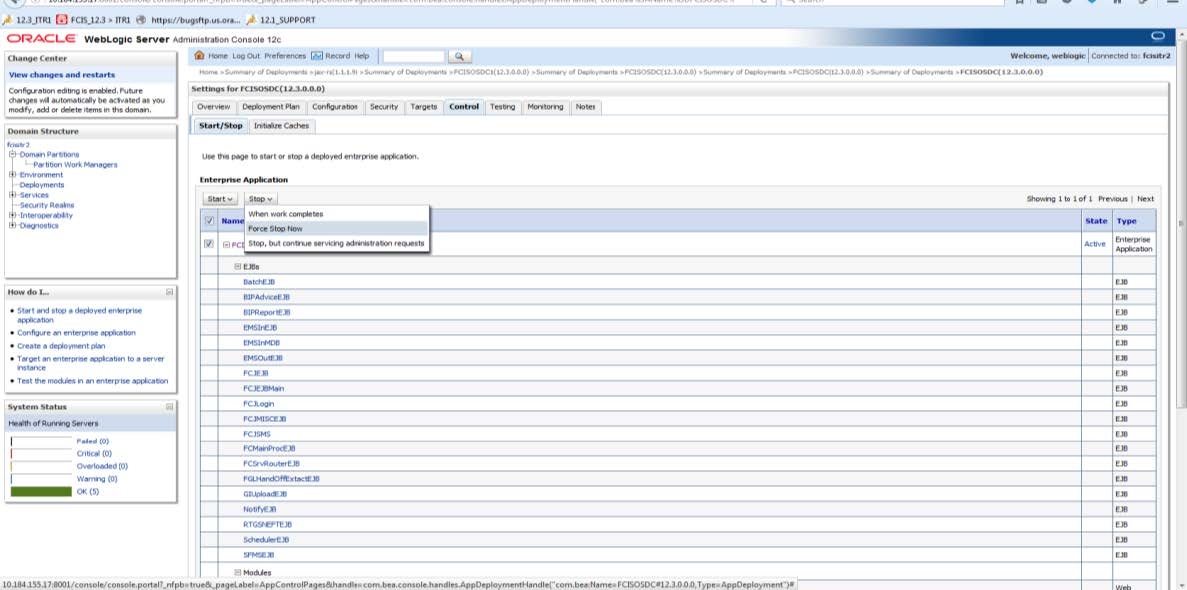Click the Oracle oval icon in top-right banner
The width and height of the screenshot is (1187, 590).
1157,36
